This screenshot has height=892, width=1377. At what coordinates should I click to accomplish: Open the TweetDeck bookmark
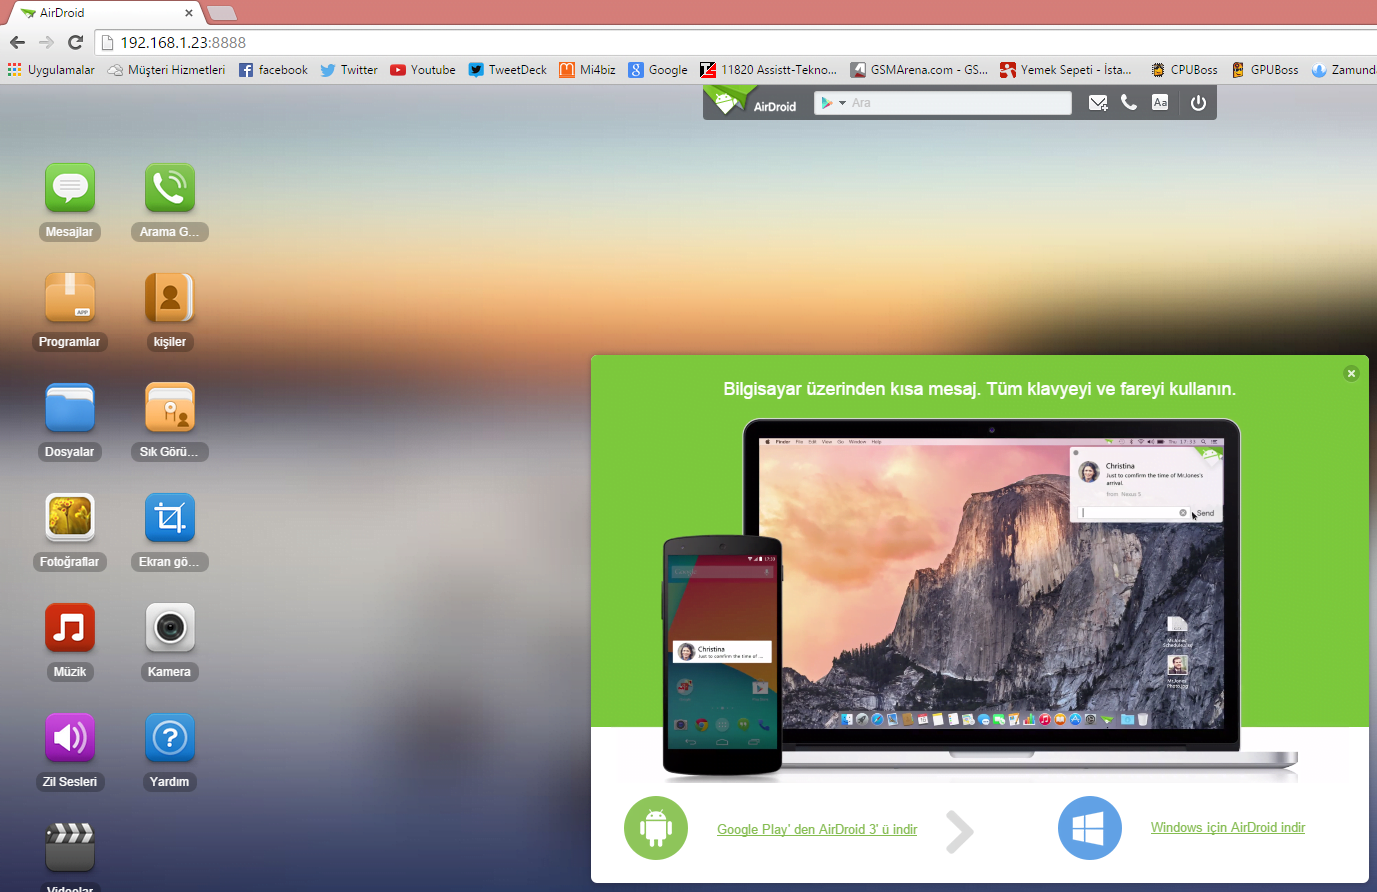click(508, 70)
